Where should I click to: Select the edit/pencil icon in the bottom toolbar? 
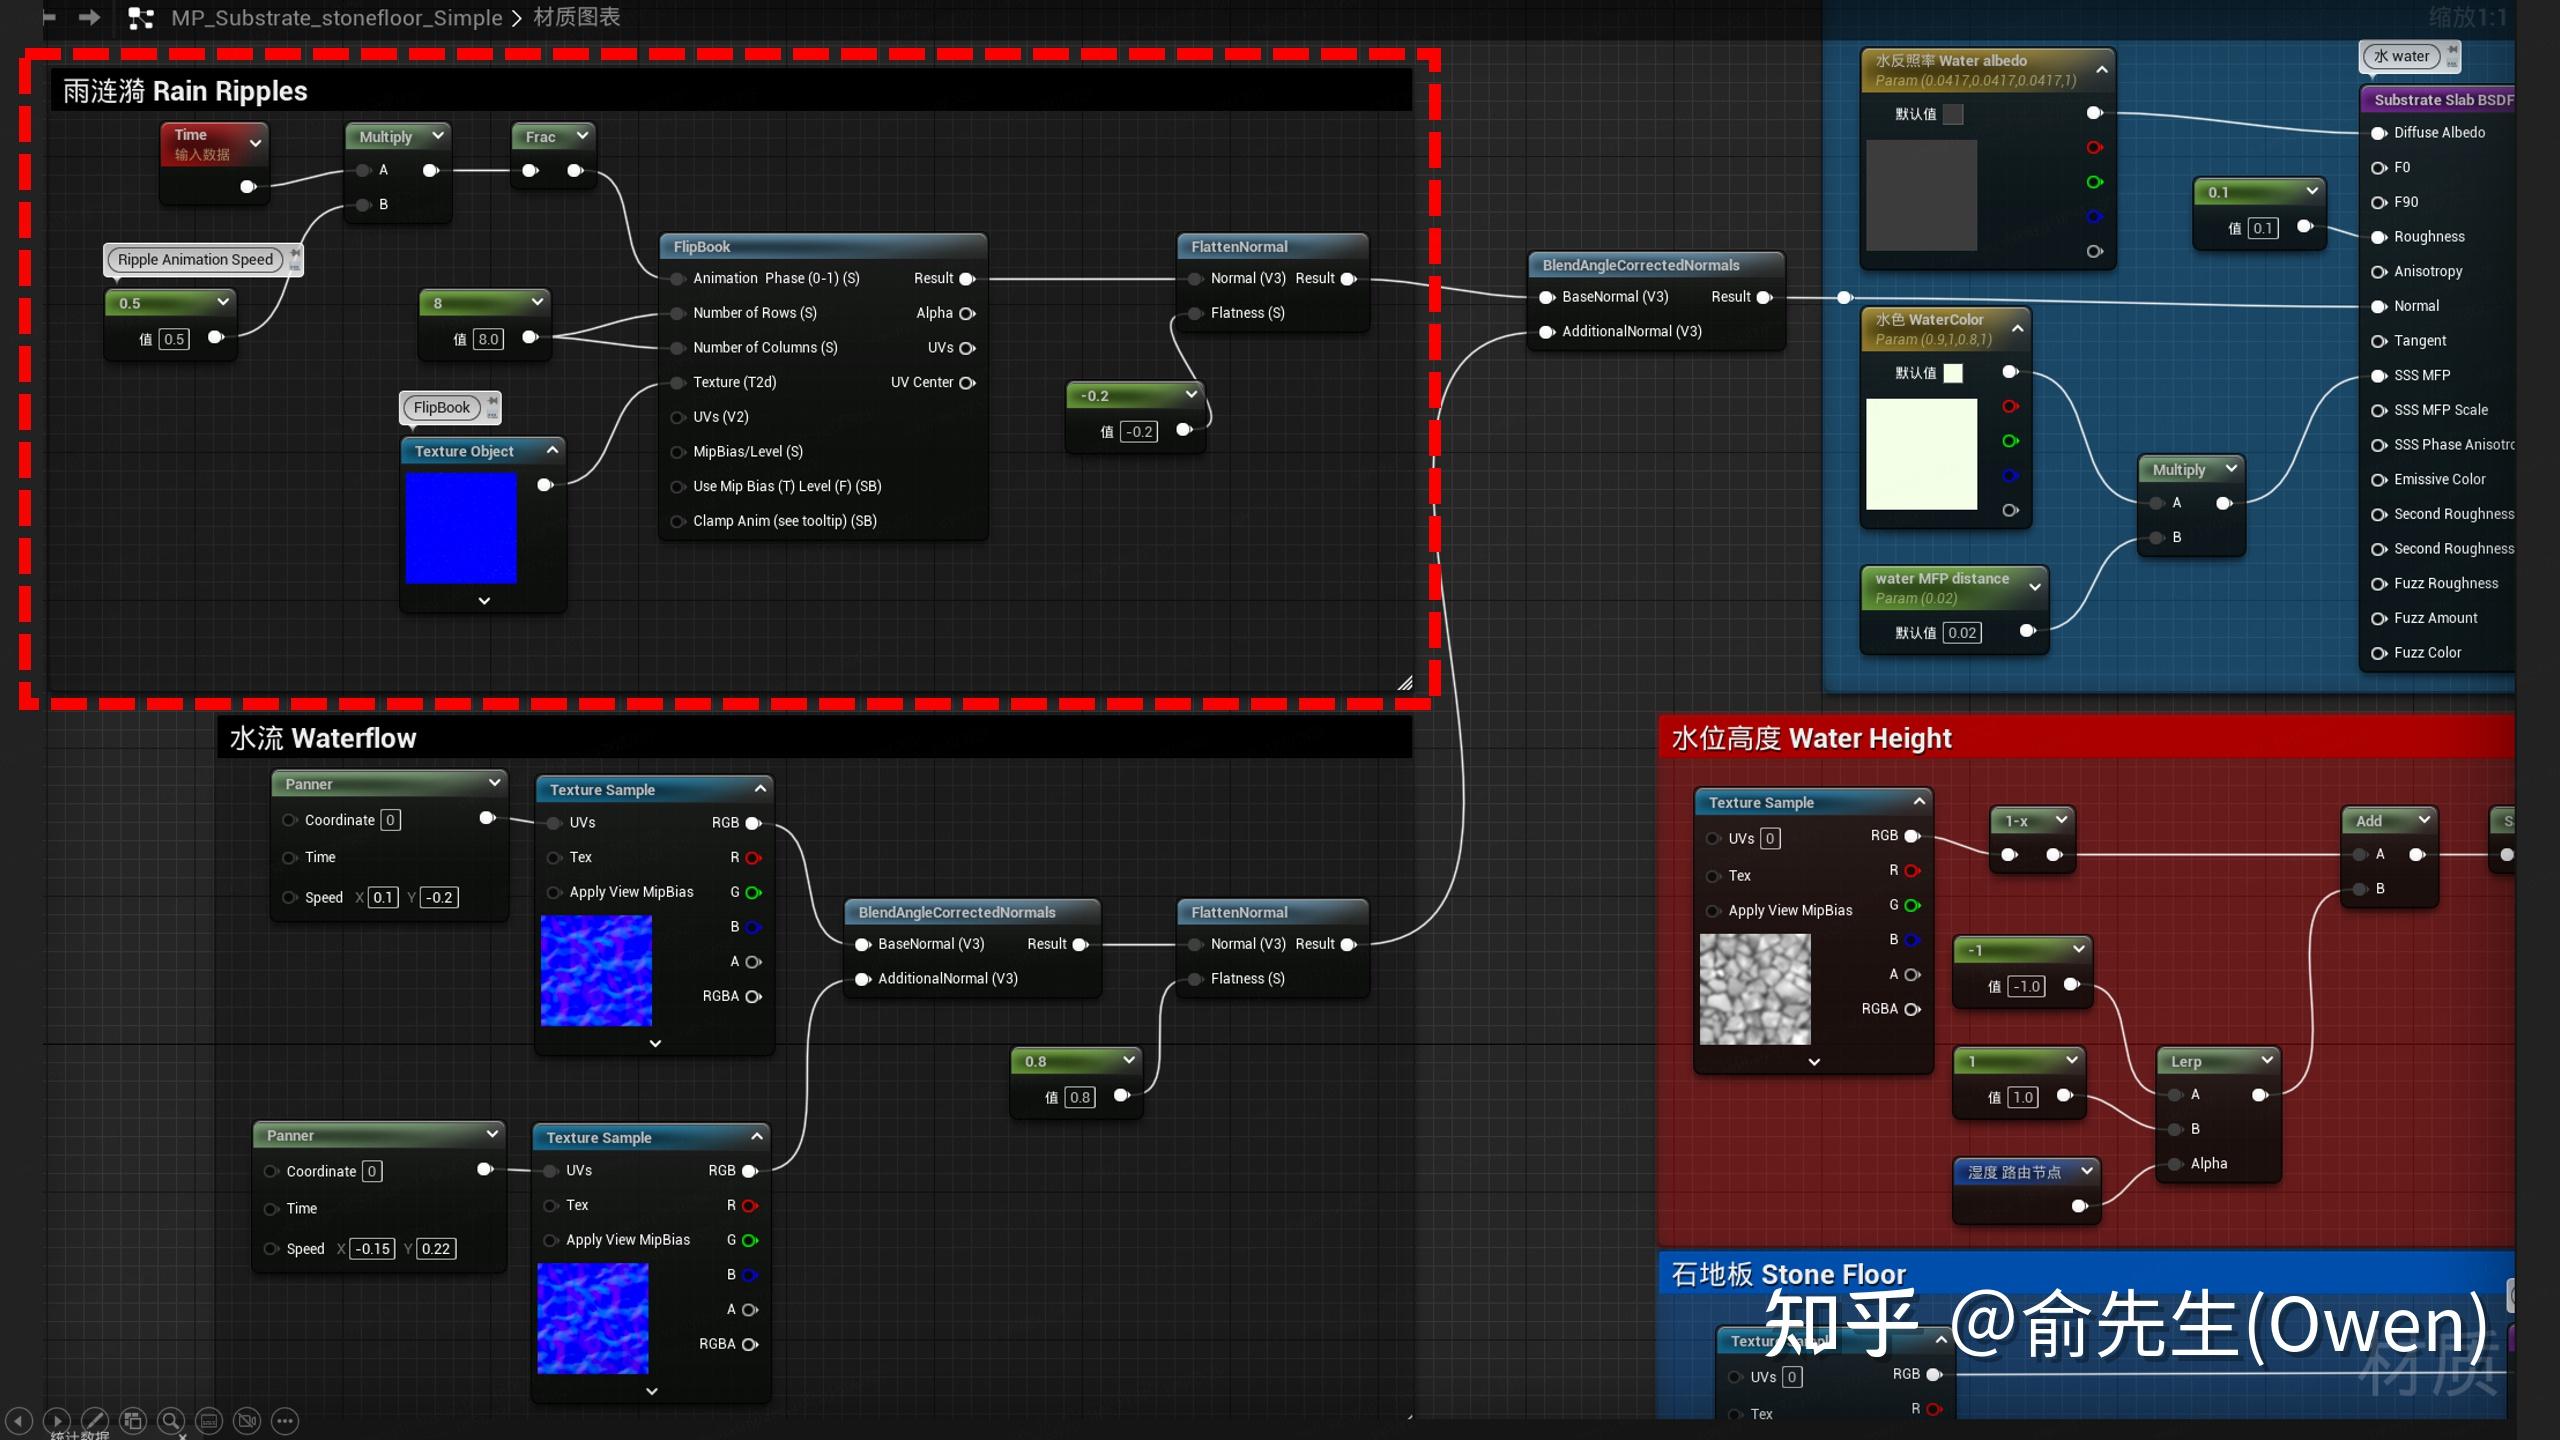tap(95, 1420)
